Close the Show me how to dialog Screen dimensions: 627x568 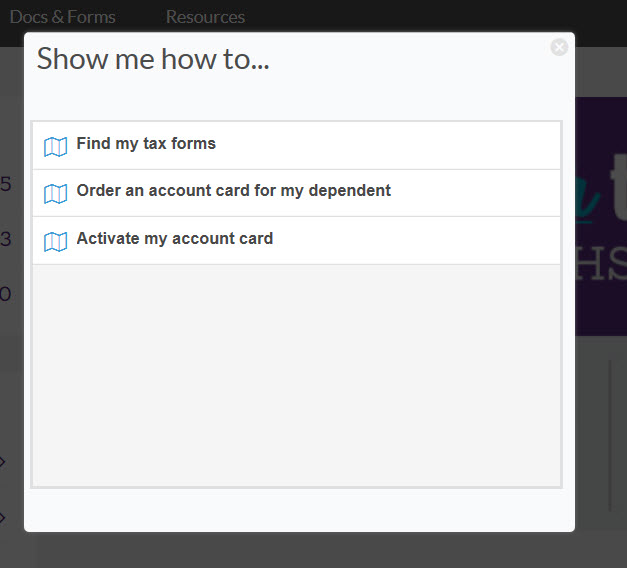pos(559,47)
